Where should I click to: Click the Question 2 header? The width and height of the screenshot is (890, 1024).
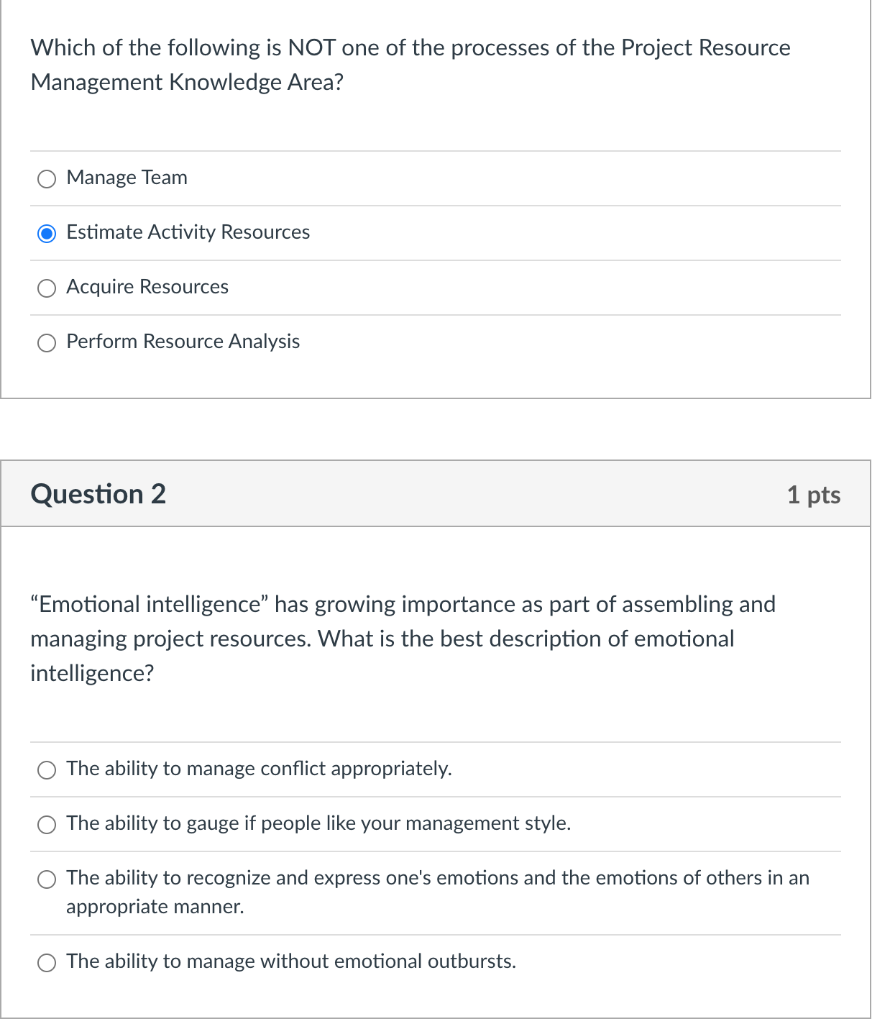point(98,494)
